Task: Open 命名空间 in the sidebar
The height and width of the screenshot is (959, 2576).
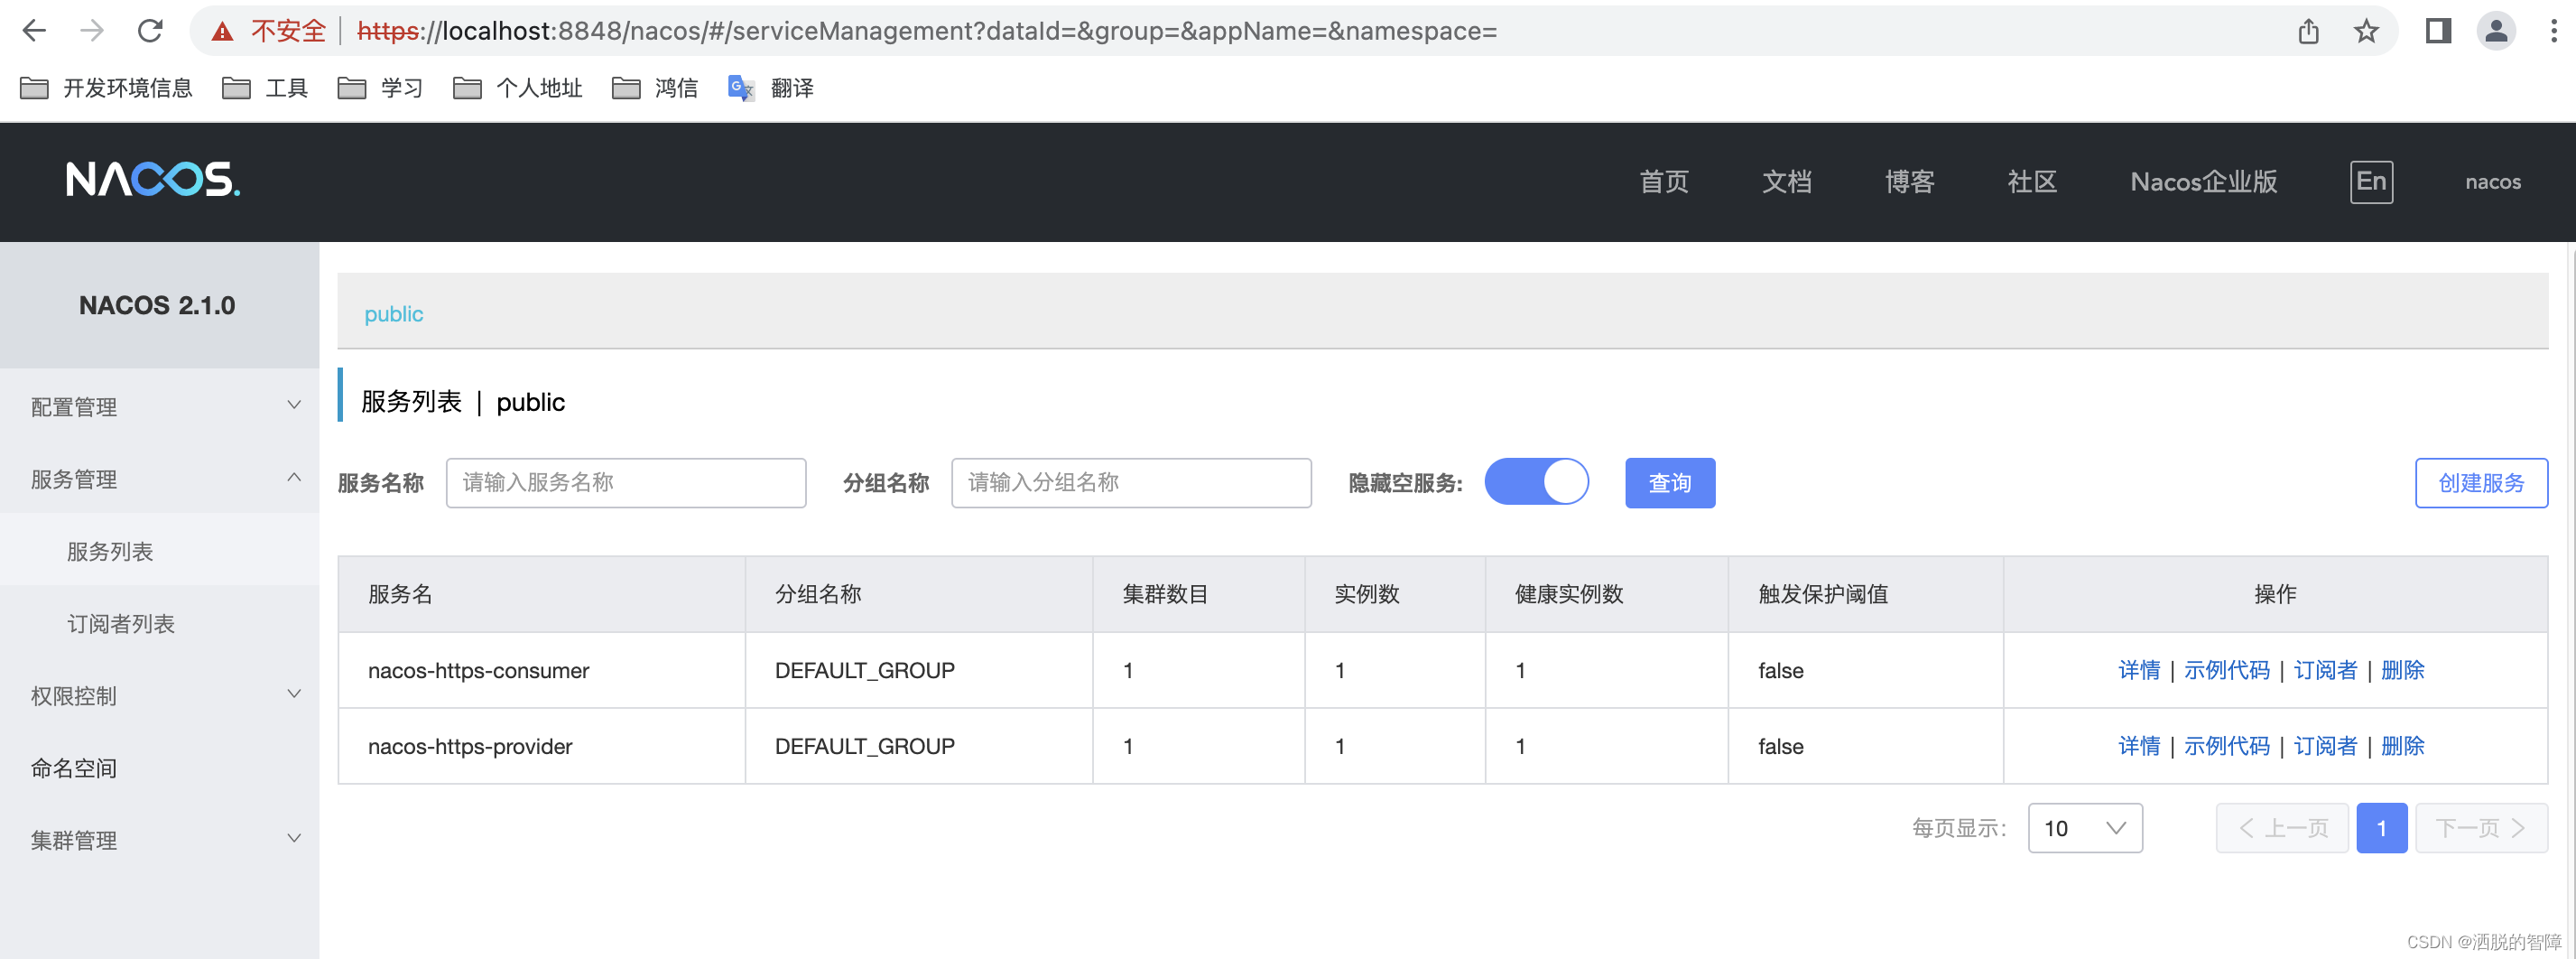Action: pos(74,767)
